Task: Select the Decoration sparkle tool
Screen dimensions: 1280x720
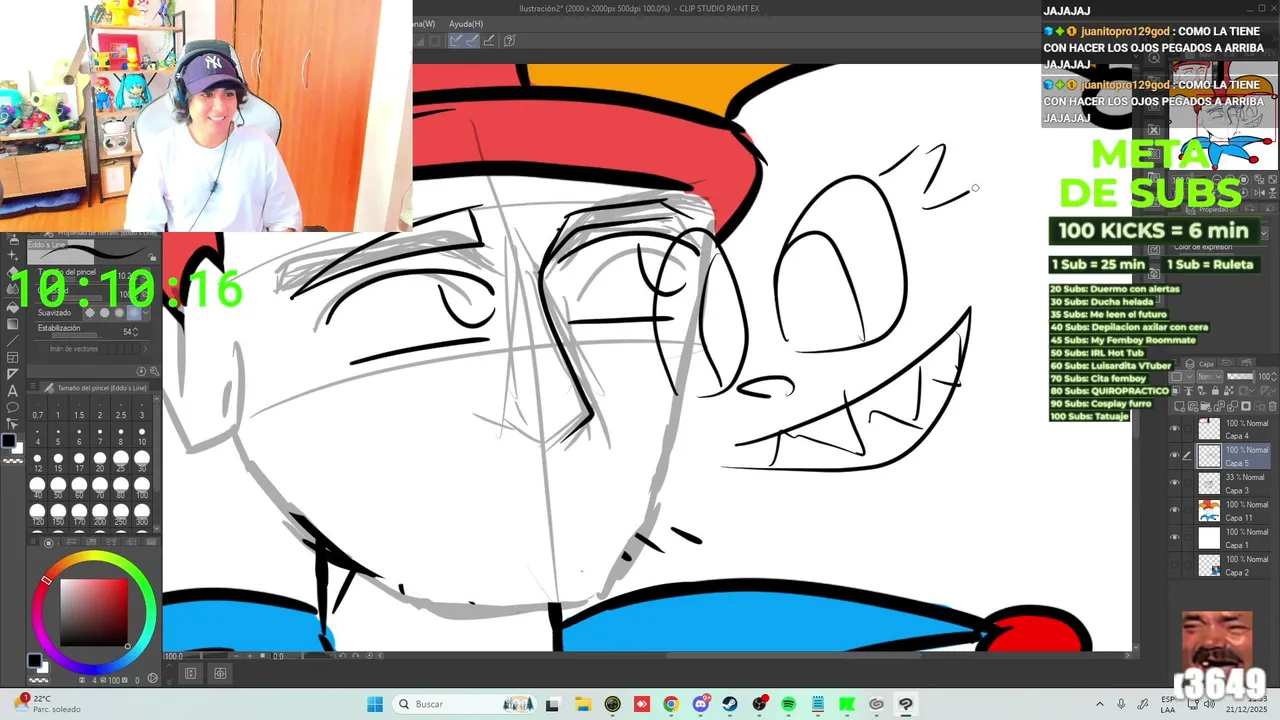Action: (x=12, y=255)
